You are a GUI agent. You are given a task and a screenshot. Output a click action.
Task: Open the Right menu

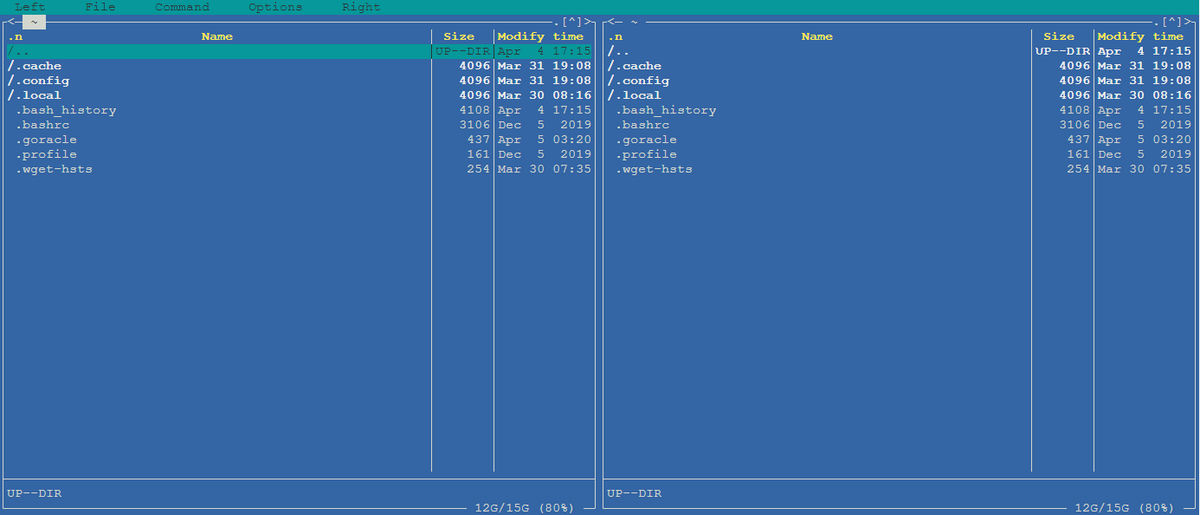point(361,7)
